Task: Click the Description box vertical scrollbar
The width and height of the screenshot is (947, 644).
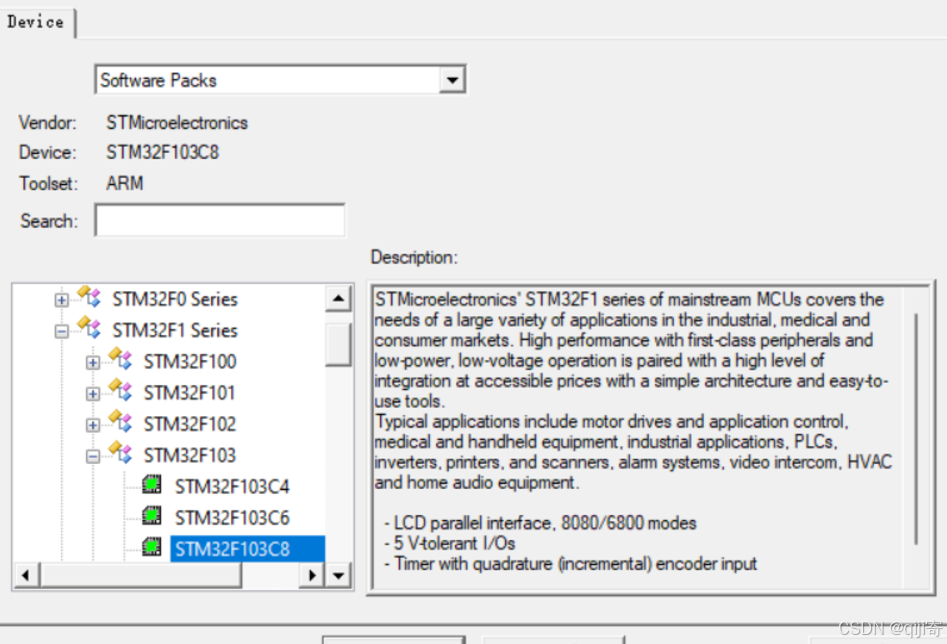Action: point(916,430)
